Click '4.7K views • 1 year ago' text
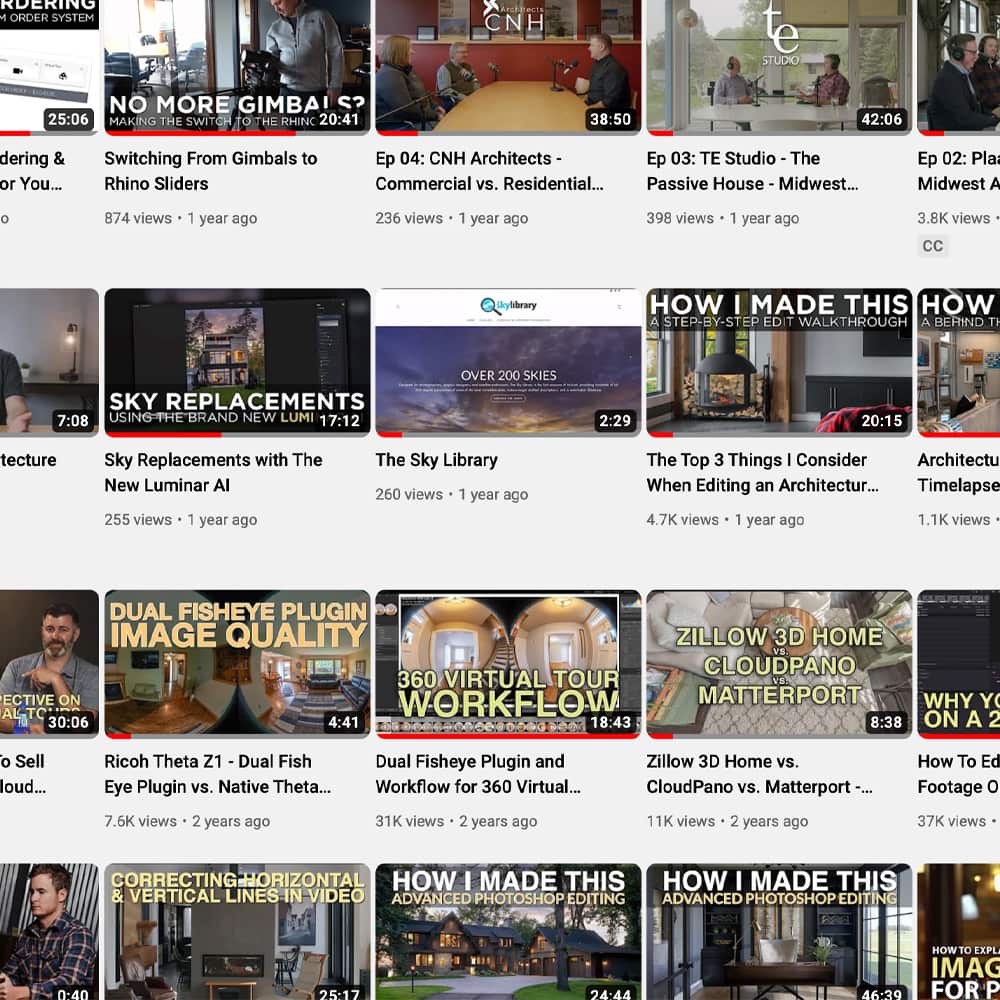Image resolution: width=1000 pixels, height=1000 pixels. click(x=726, y=520)
